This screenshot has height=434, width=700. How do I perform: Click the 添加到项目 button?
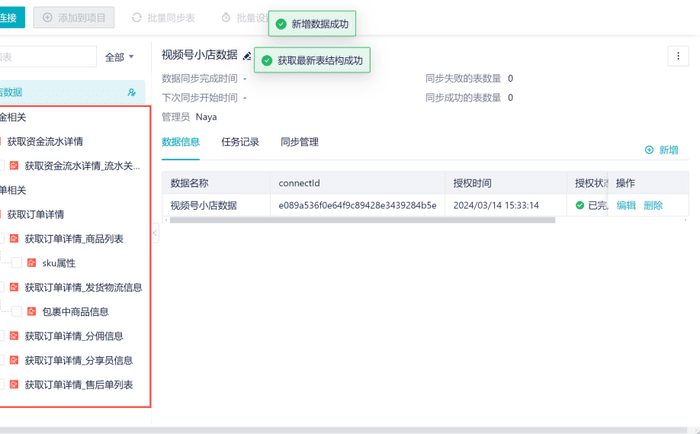pos(74,17)
